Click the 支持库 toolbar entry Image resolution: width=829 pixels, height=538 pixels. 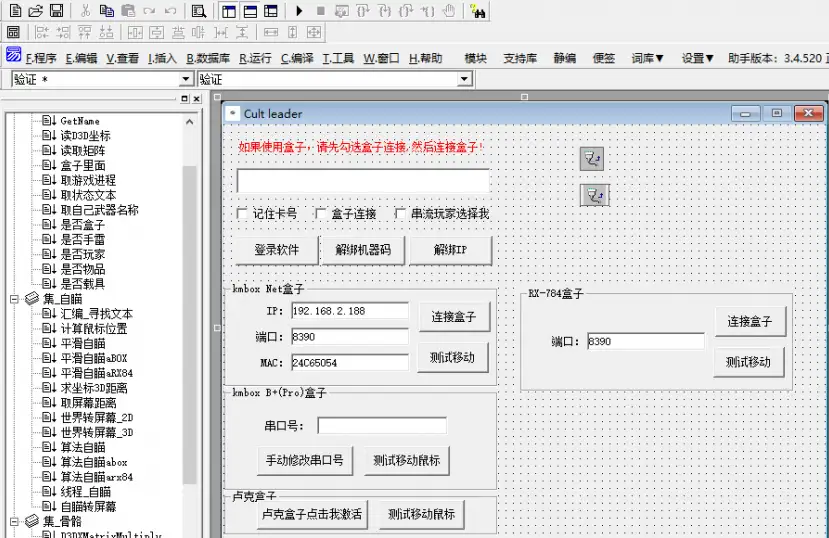520,58
